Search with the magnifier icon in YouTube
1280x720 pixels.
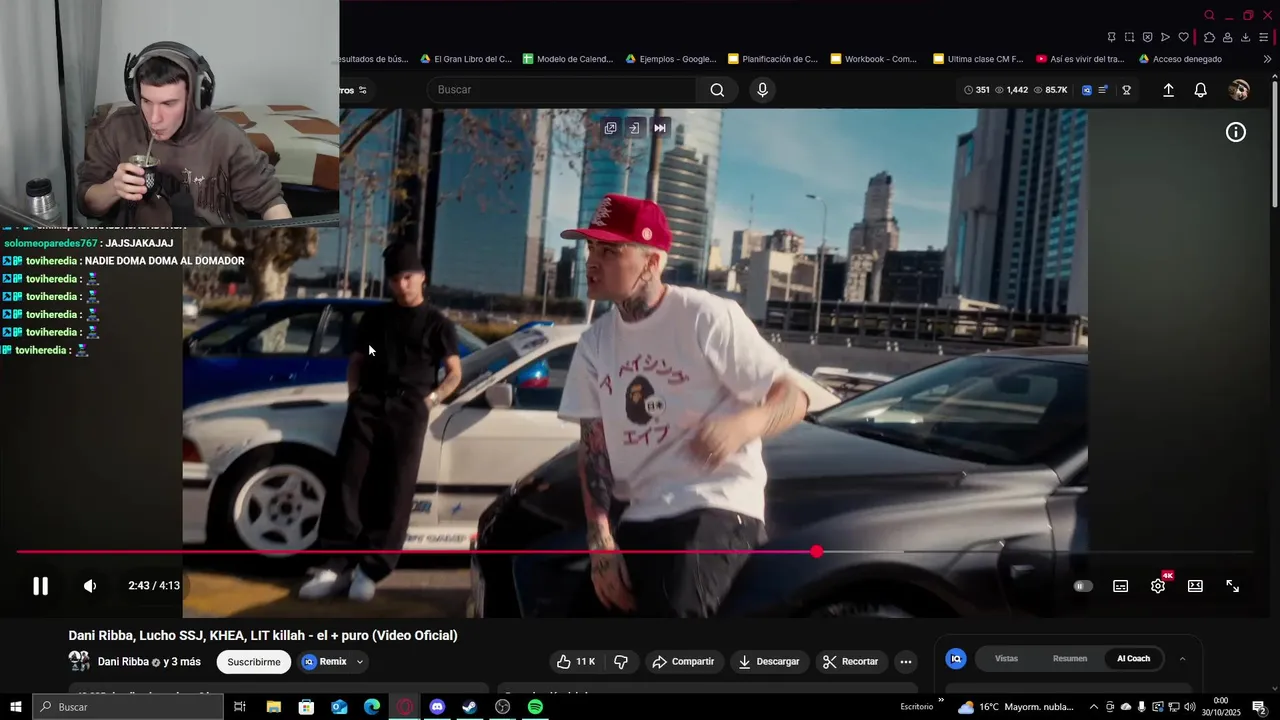[717, 90]
